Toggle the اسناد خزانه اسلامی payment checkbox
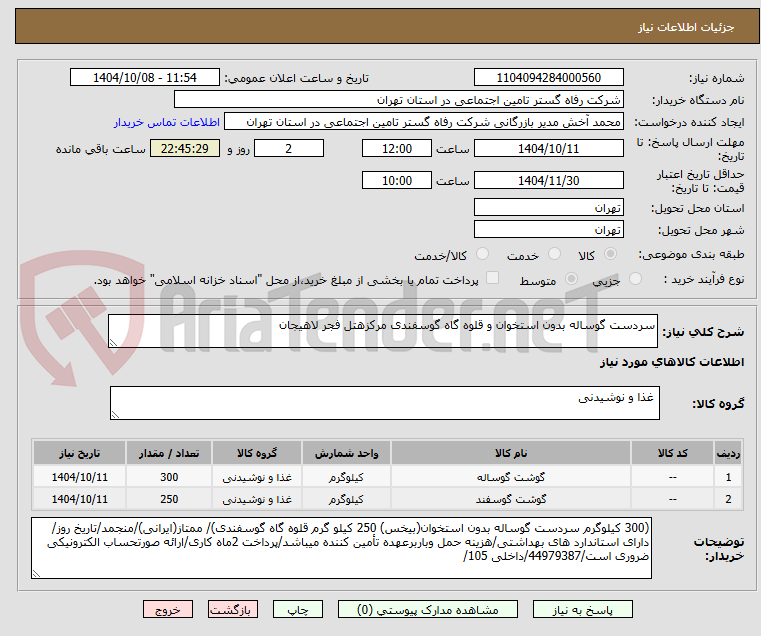Image resolution: width=761 pixels, height=636 pixels. [x=492, y=278]
